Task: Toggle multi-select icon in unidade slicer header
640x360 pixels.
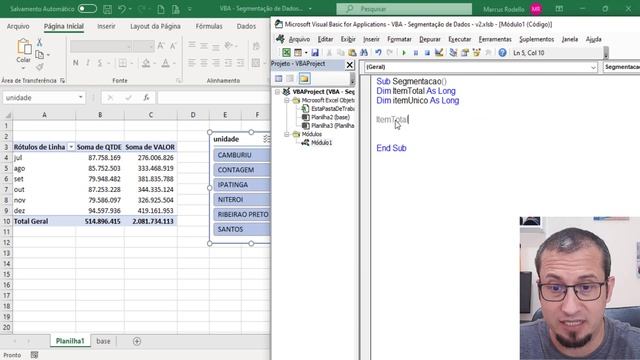Action: pos(267,139)
